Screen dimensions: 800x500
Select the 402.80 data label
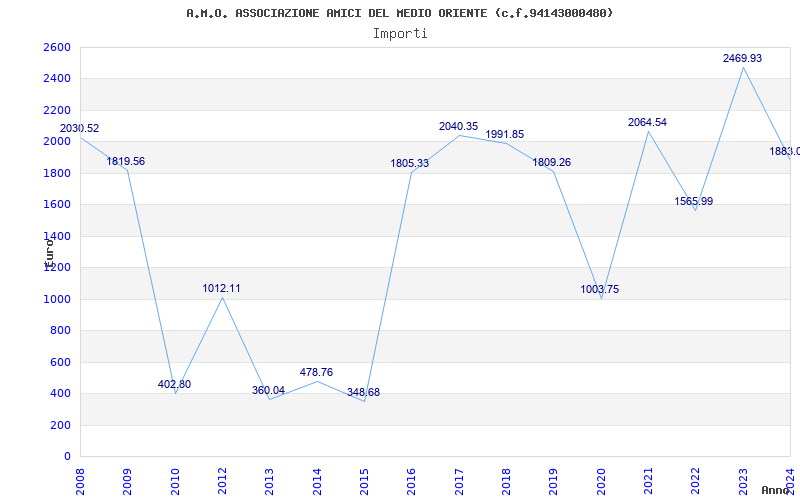(174, 385)
